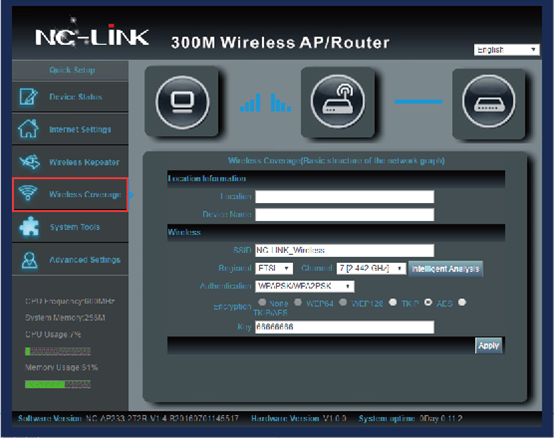Click the Location input field
The width and height of the screenshot is (554, 438).
tap(344, 197)
